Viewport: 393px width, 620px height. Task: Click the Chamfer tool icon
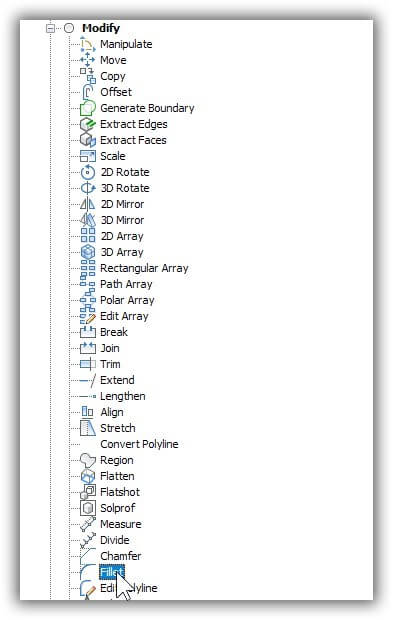pos(88,556)
